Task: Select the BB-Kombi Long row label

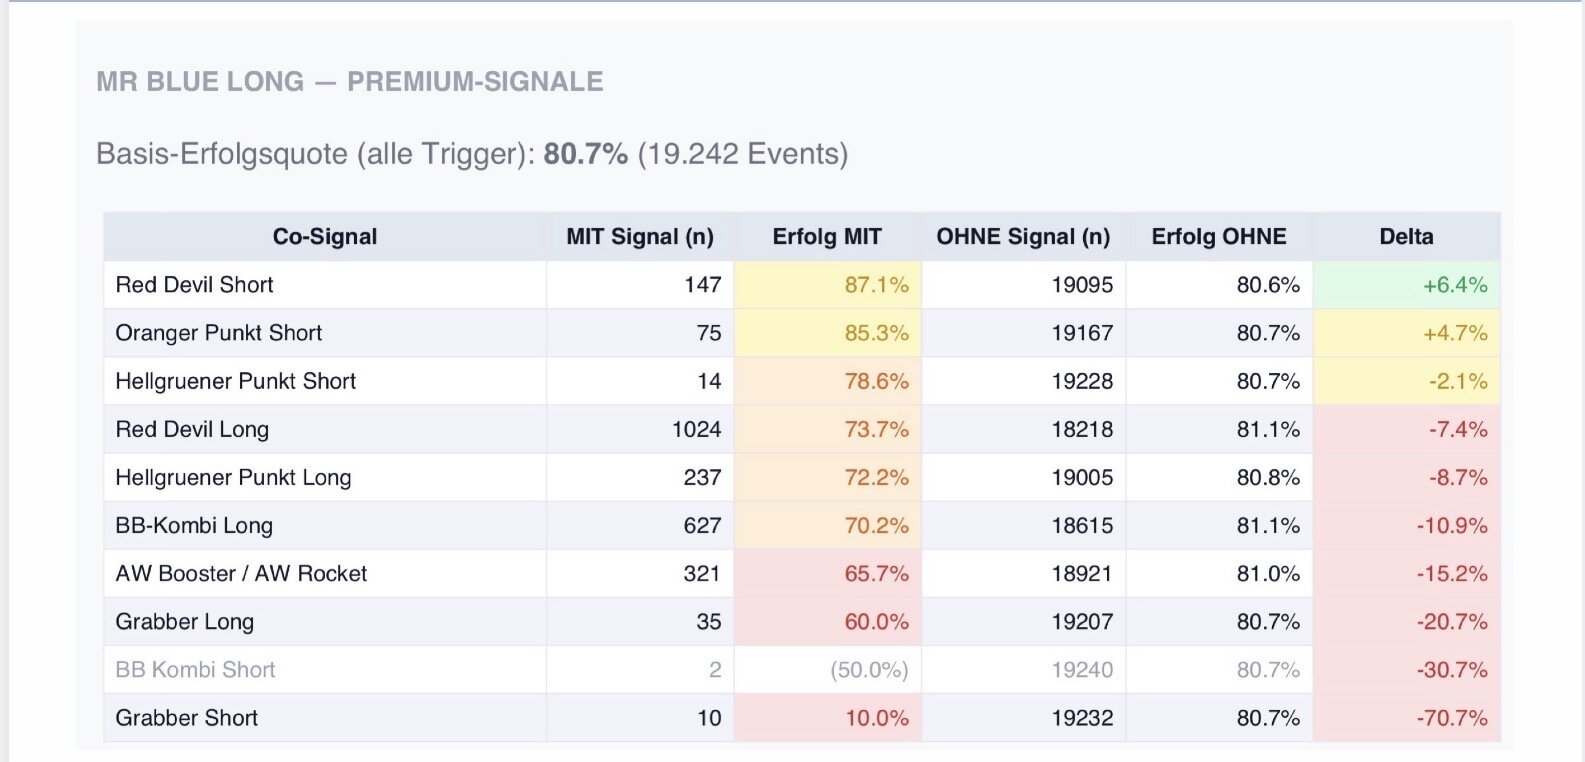Action: coord(194,525)
